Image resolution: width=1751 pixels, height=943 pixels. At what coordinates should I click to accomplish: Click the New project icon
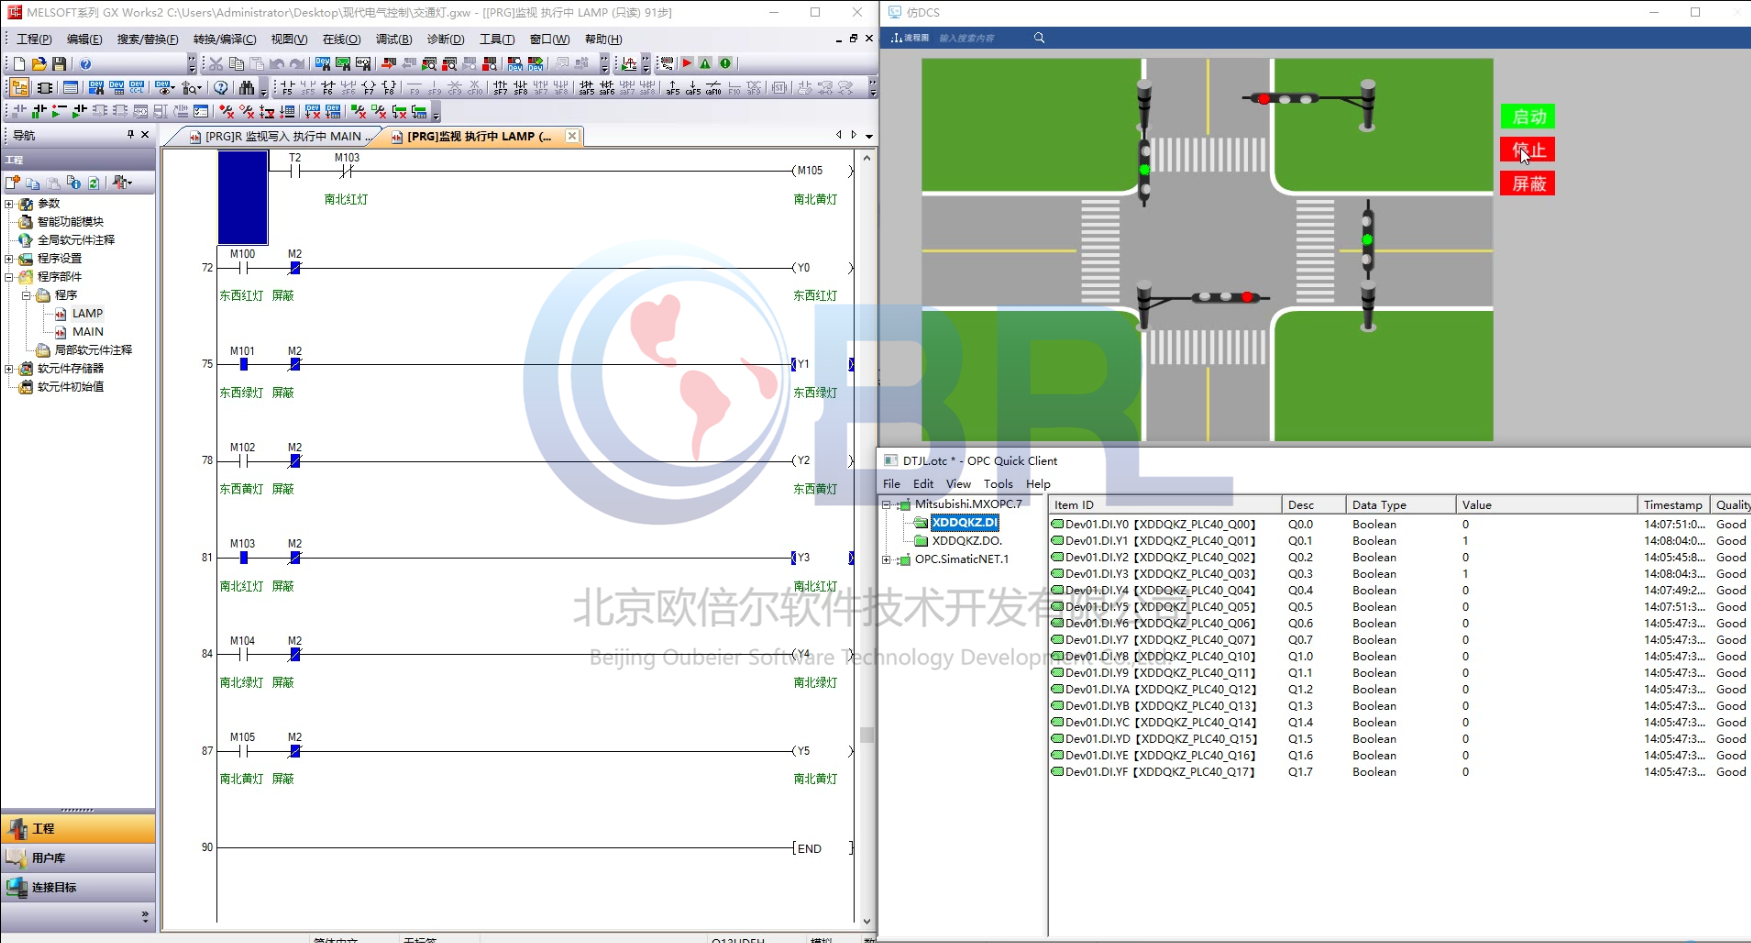(x=19, y=64)
